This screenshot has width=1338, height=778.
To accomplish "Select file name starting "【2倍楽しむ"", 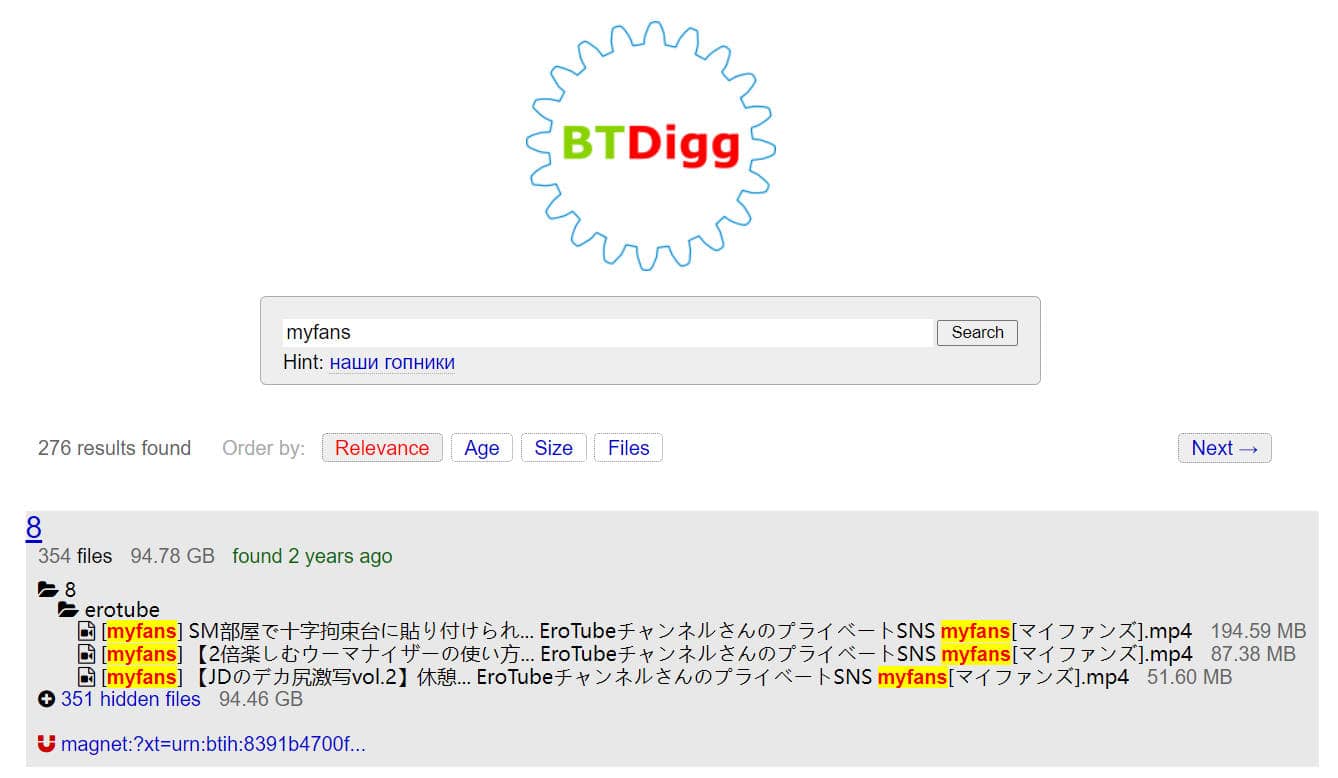I will 646,655.
